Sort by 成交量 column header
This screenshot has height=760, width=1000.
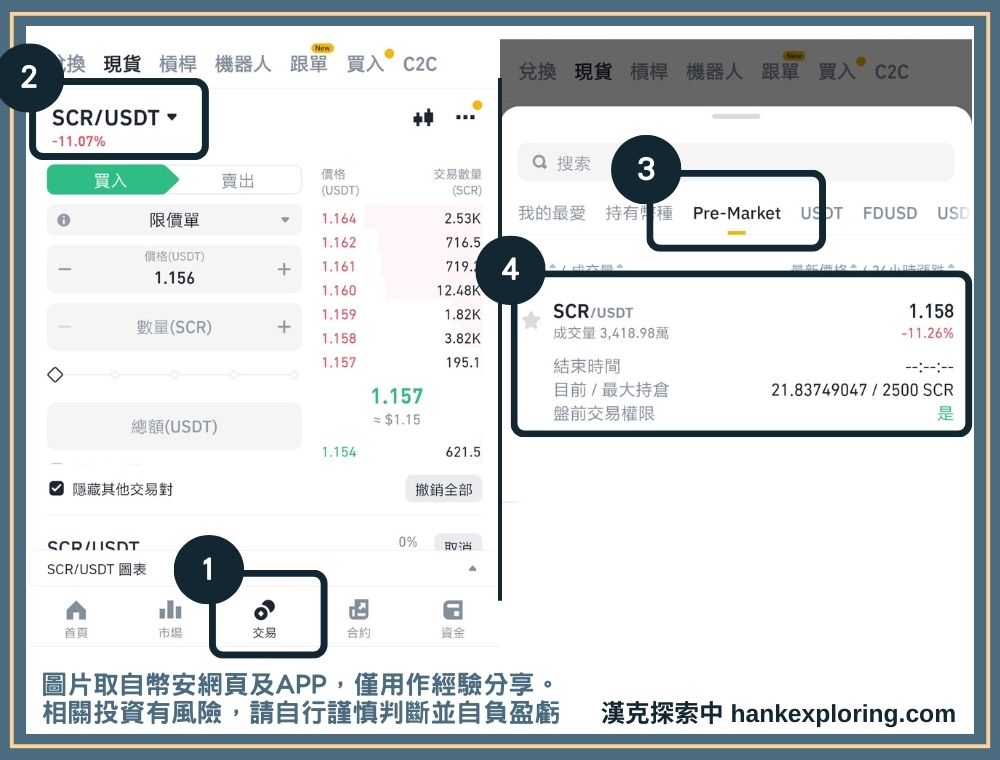tap(598, 268)
